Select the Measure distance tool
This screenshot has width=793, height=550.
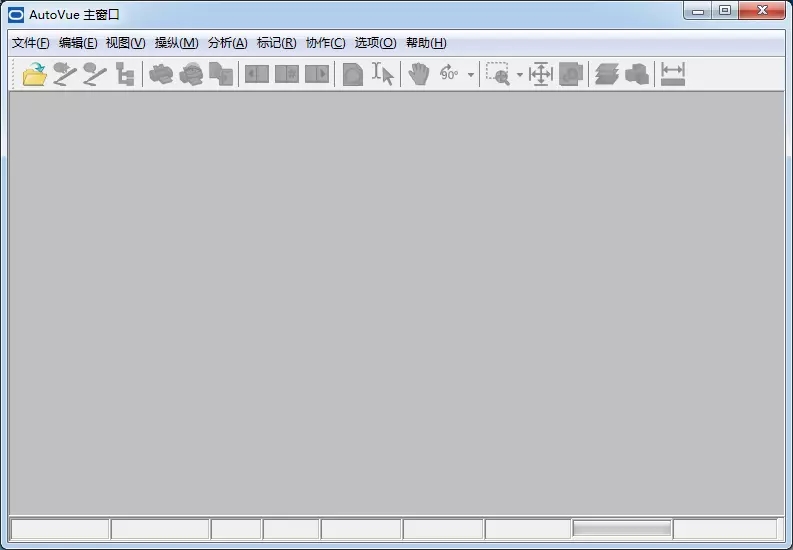(673, 74)
